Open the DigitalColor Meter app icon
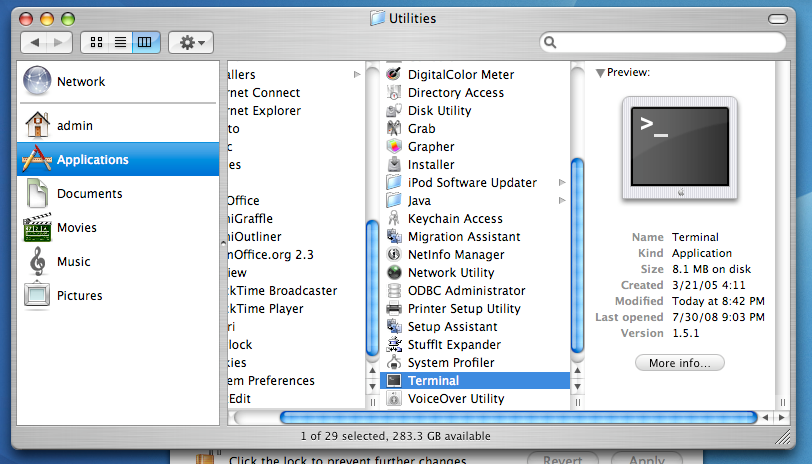The image size is (812, 464). coord(394,74)
